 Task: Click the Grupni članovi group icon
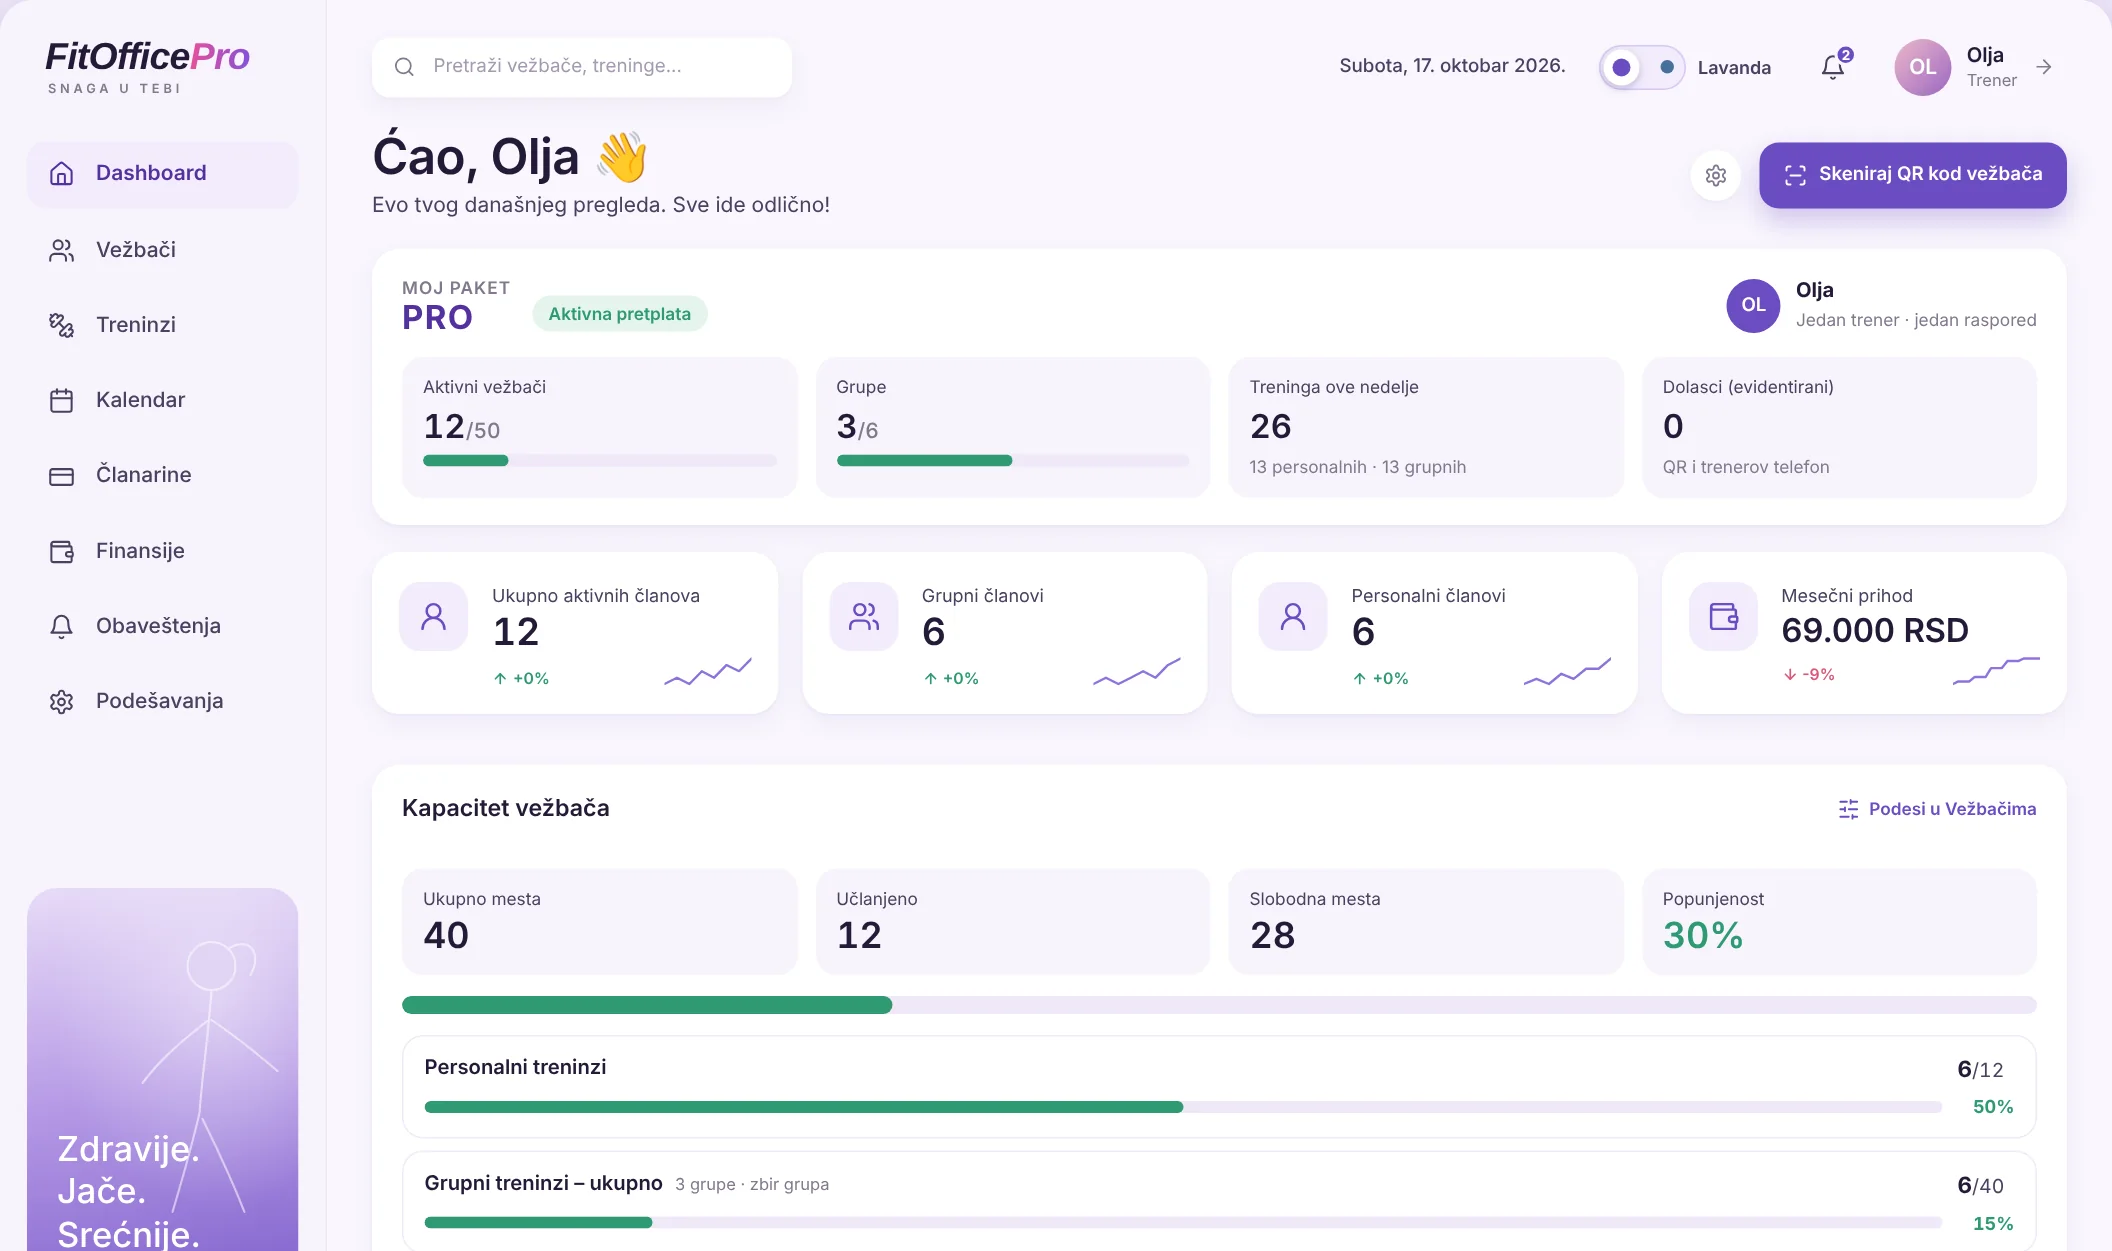tap(863, 616)
